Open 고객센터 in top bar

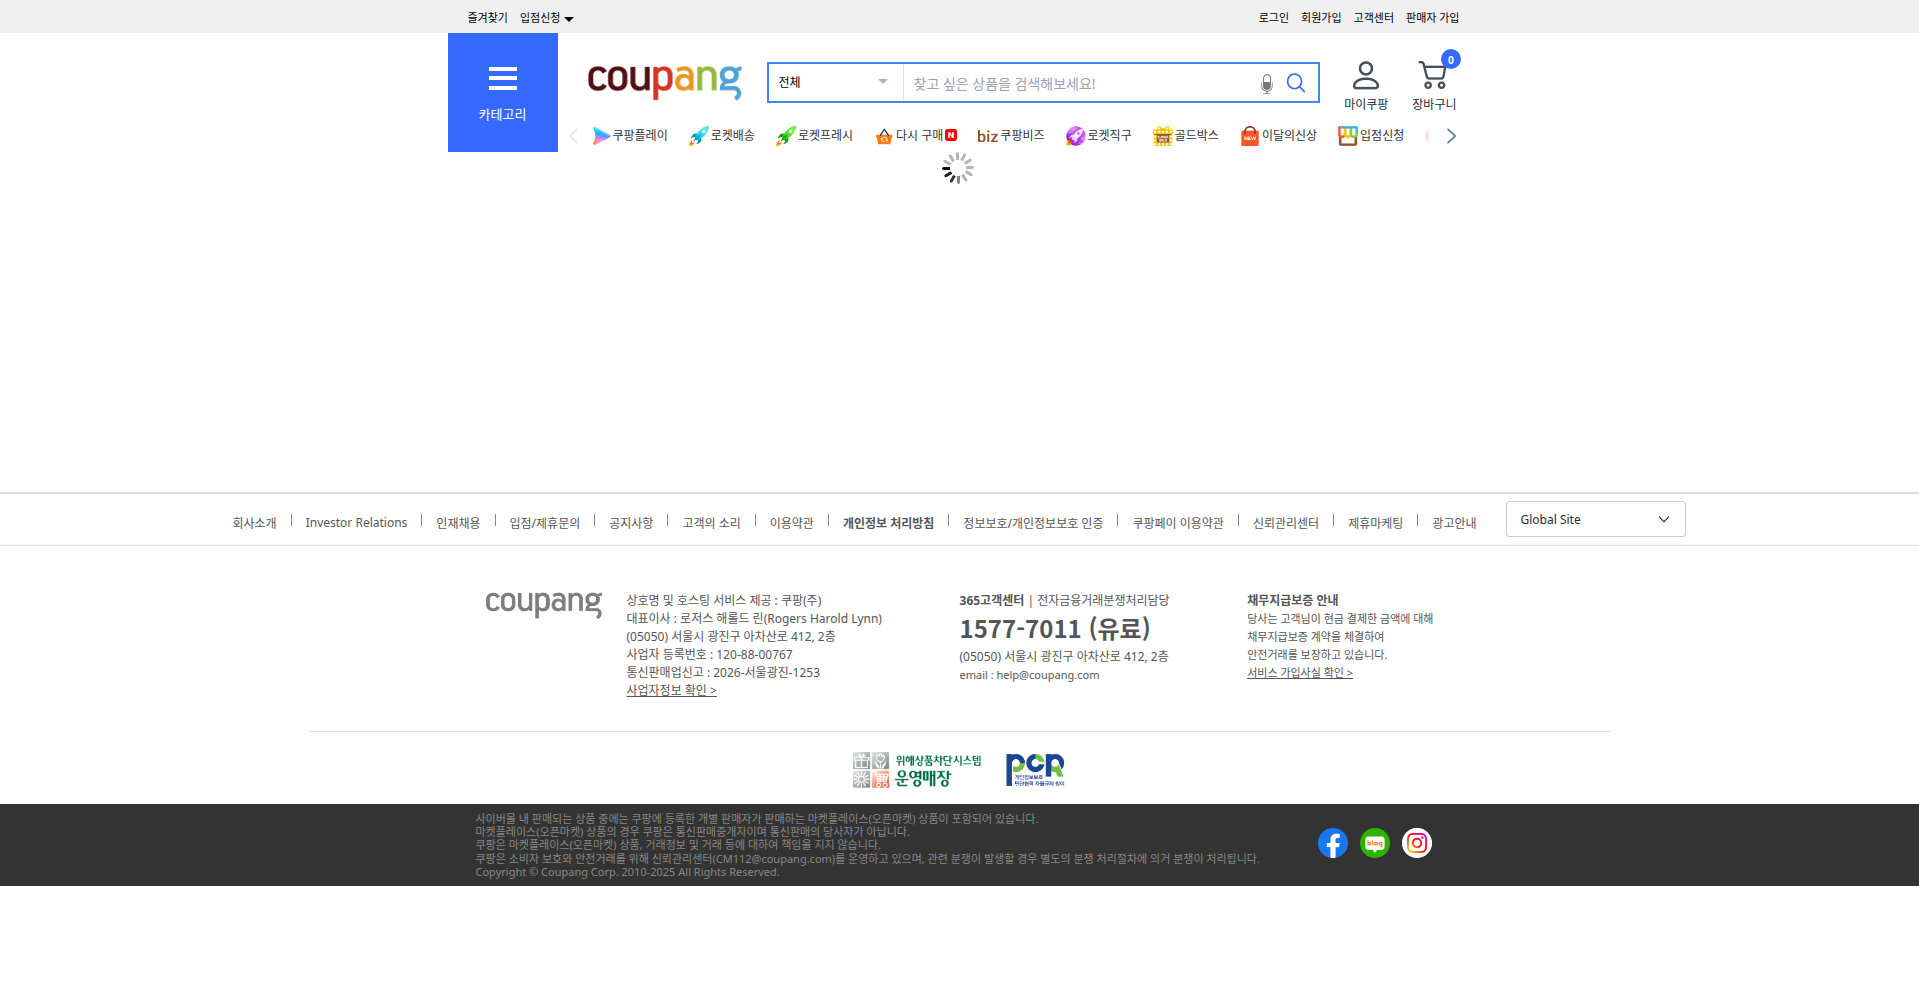[1373, 18]
